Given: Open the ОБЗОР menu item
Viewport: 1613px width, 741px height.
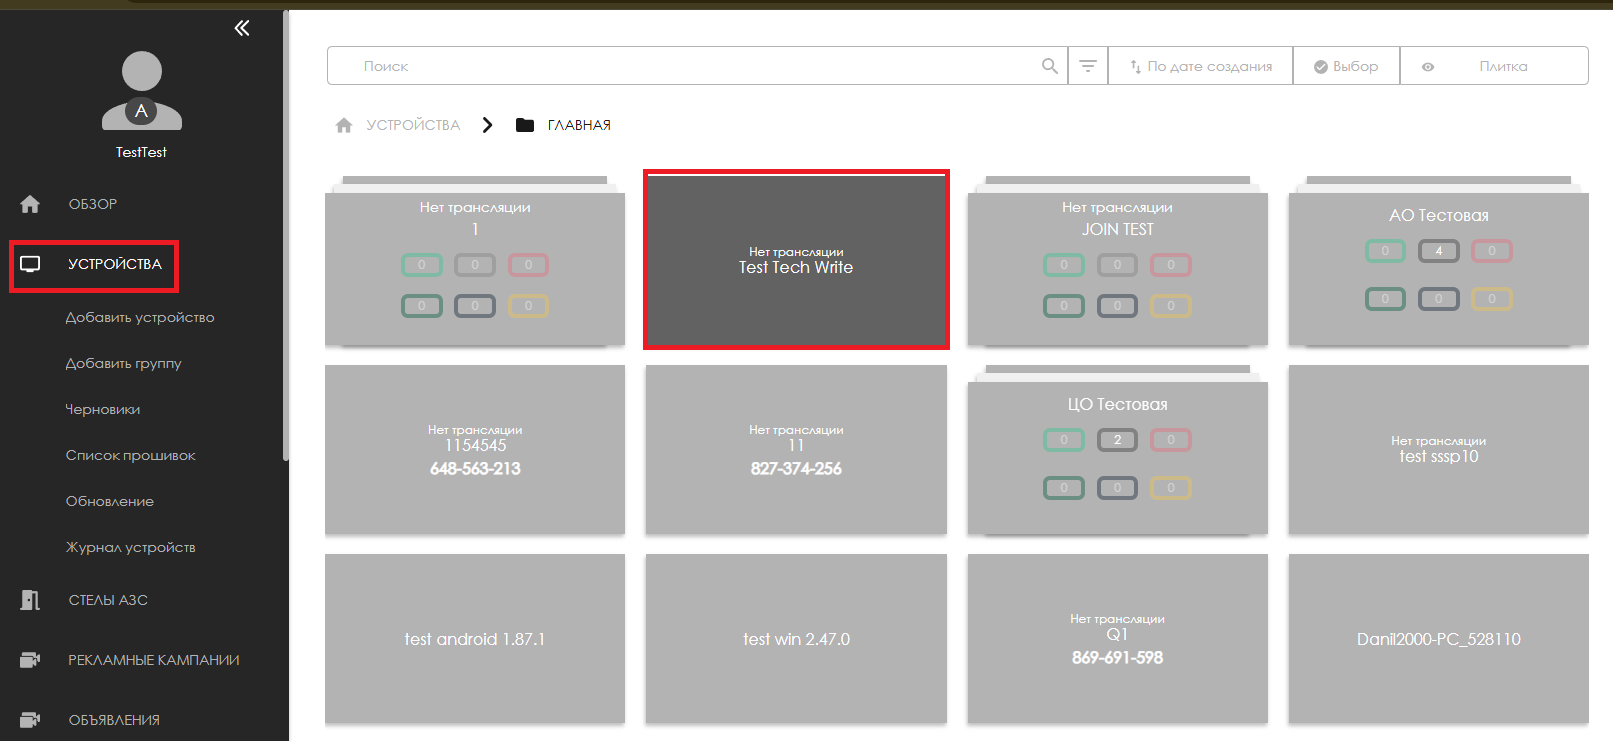Looking at the screenshot, I should (93, 204).
